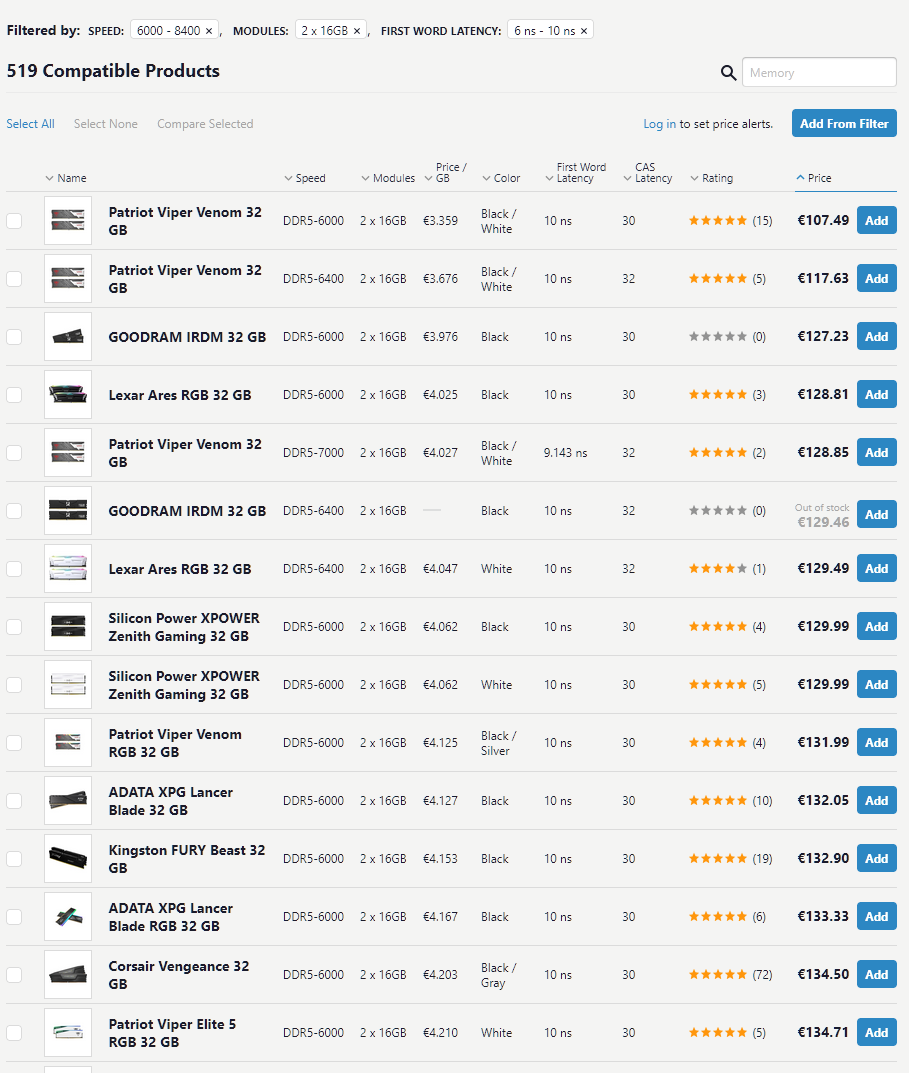Image resolution: width=909 pixels, height=1073 pixels.
Task: Click the DDR5-7000 speed cell
Action: point(313,453)
